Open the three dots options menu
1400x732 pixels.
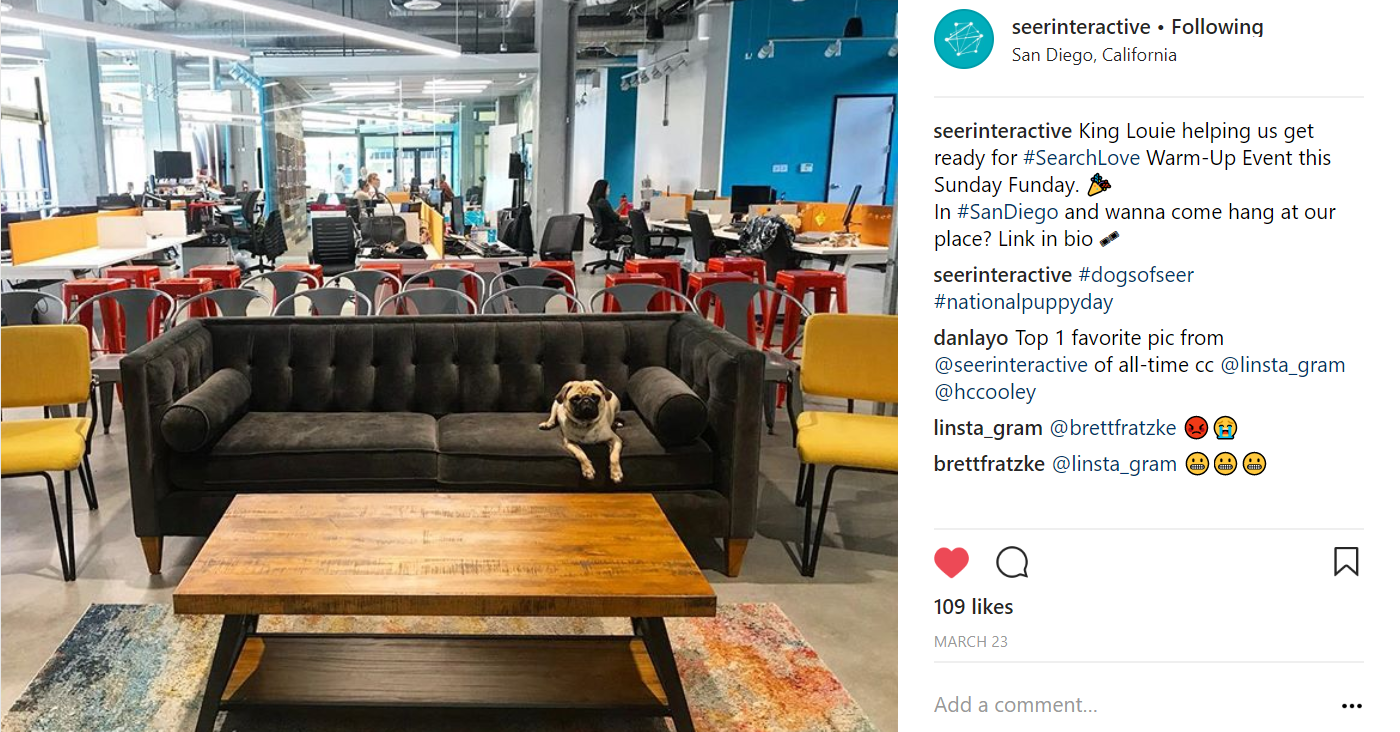coord(1352,706)
